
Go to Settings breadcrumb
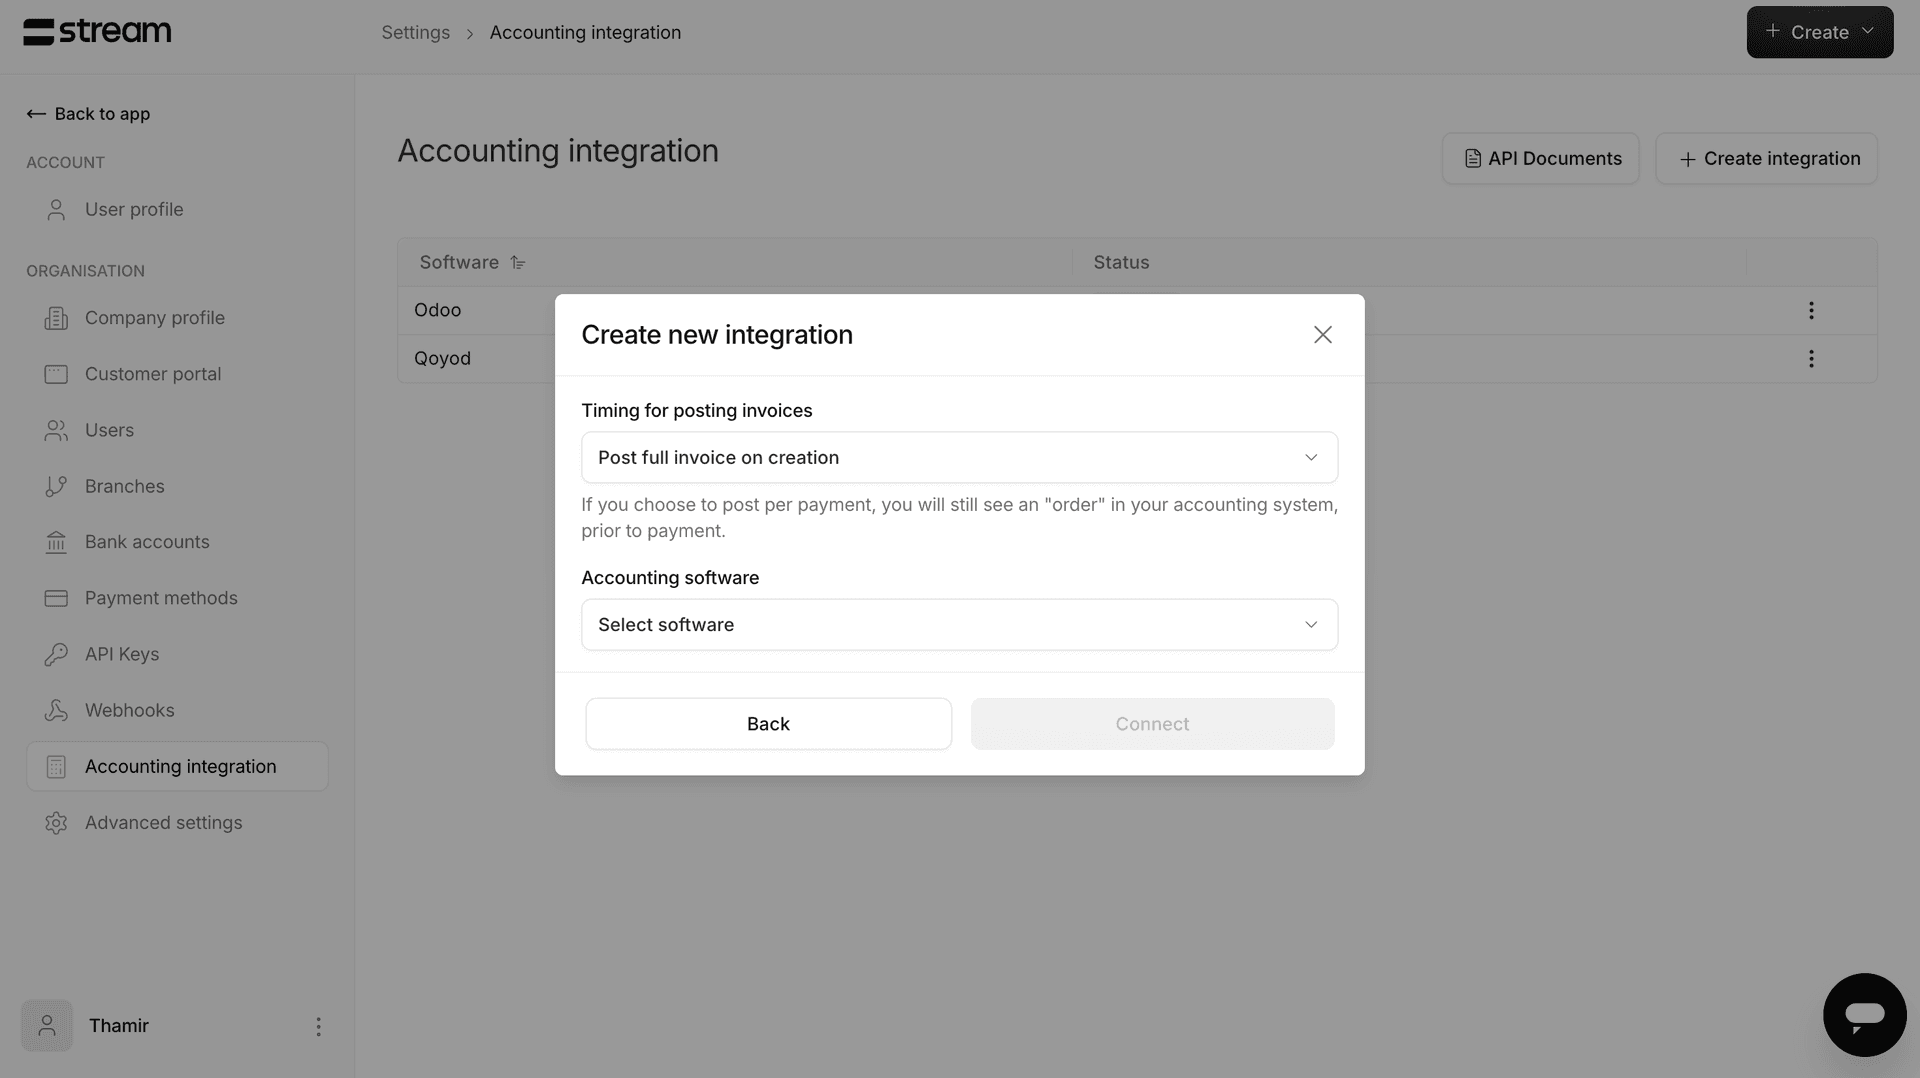[x=415, y=33]
